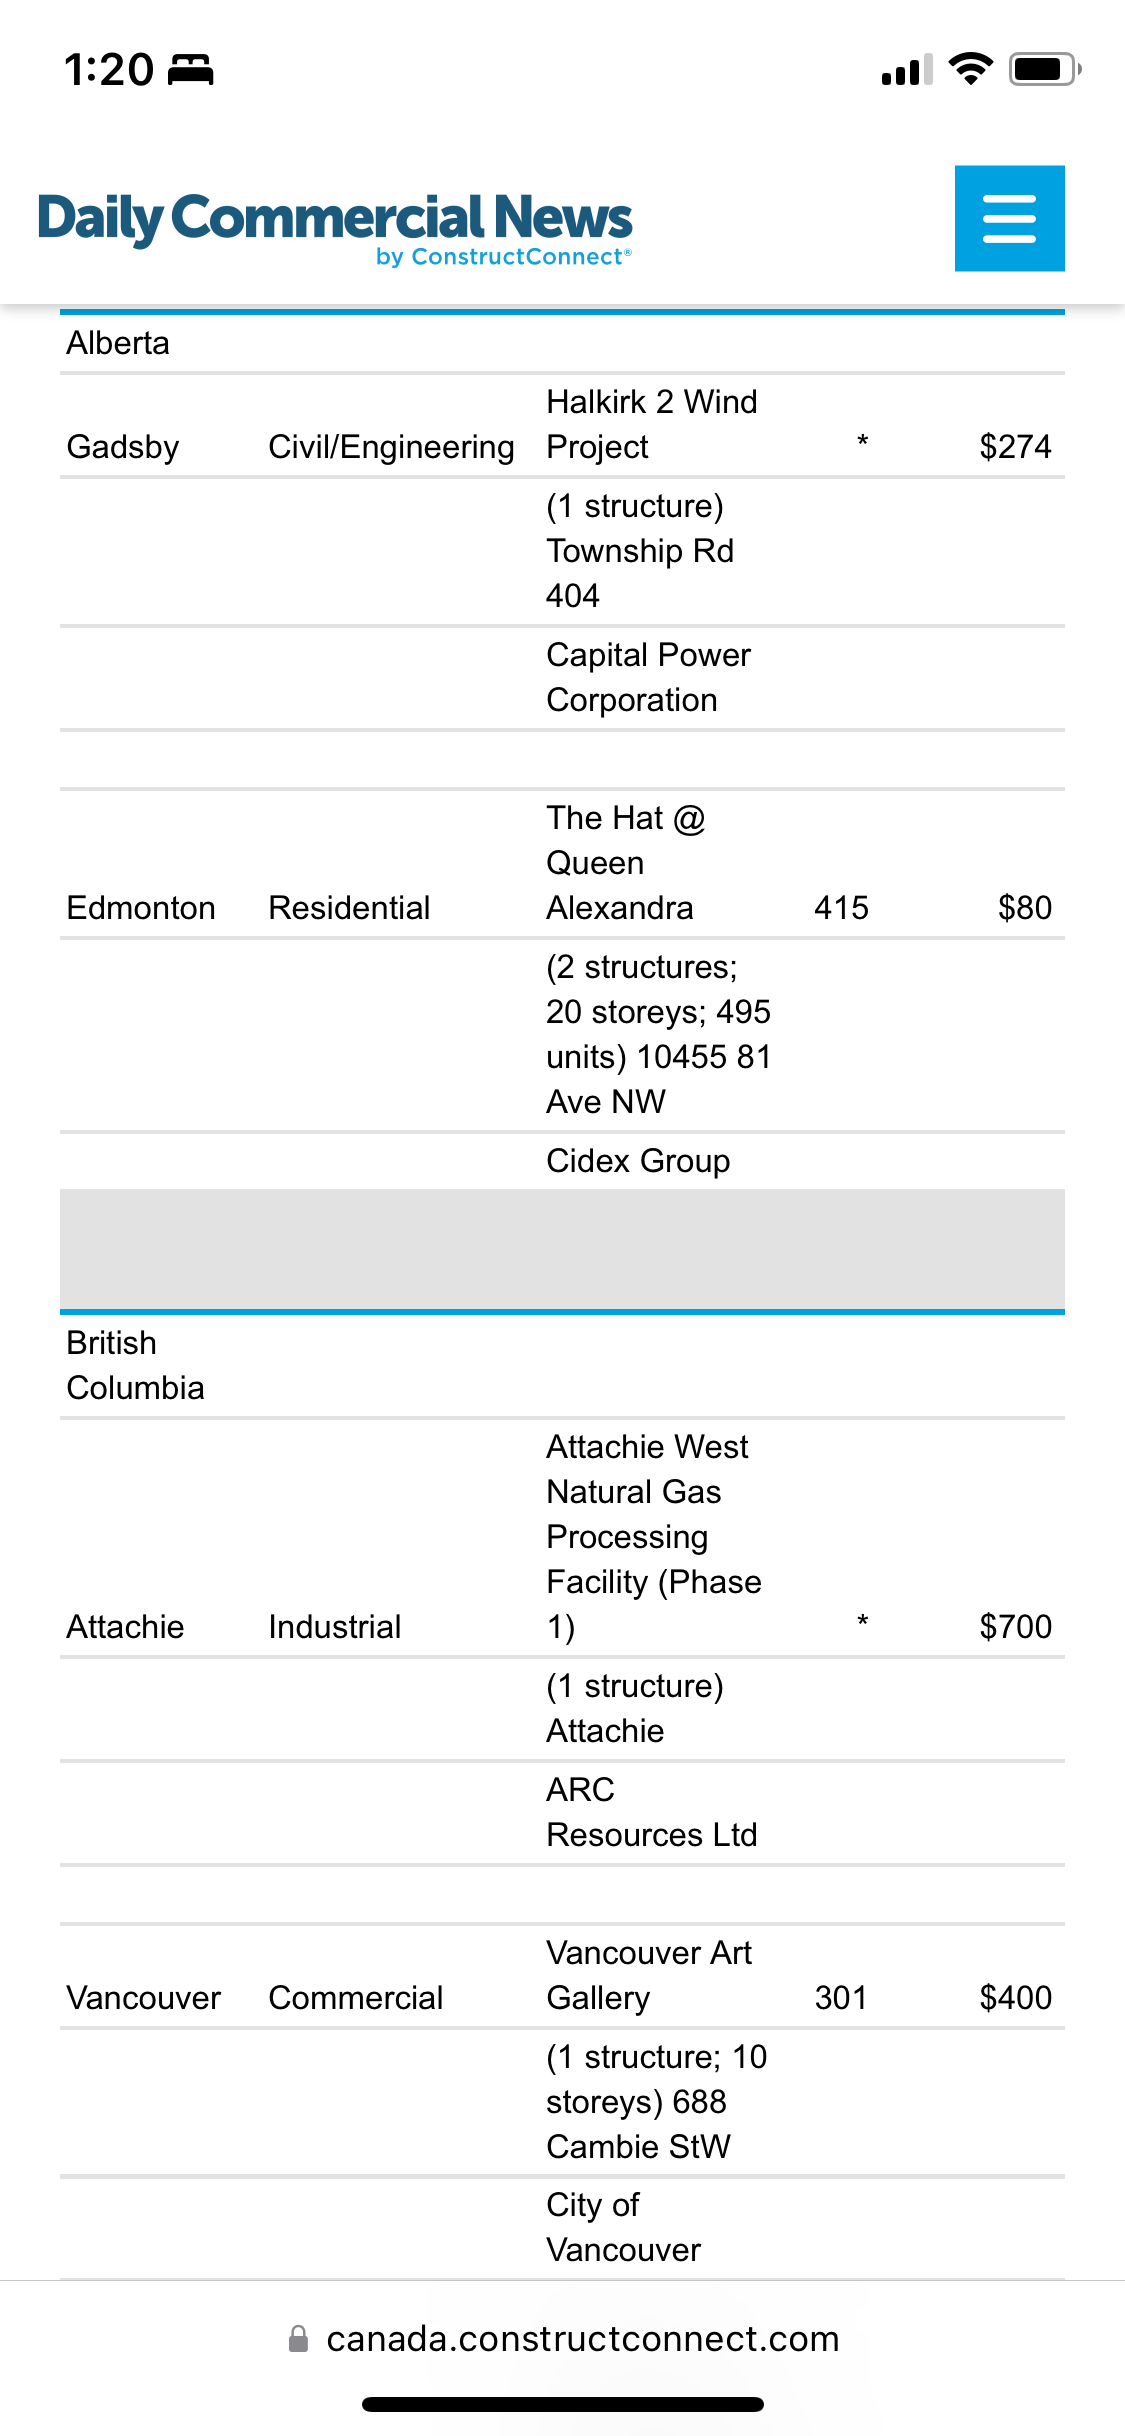Tap the Cidex Group owner text
This screenshot has width=1125, height=2436.
tap(638, 1160)
